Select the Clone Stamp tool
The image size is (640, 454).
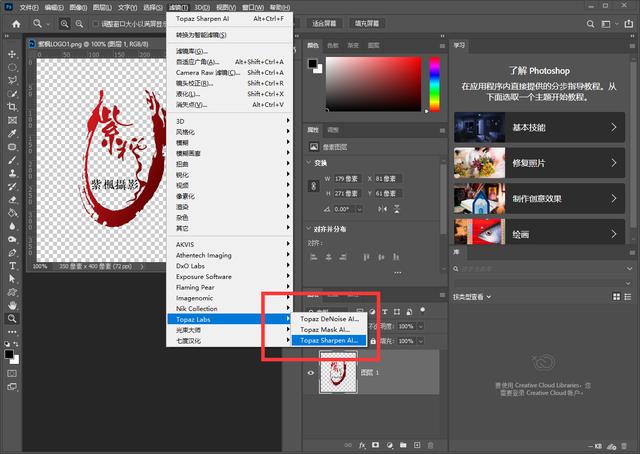[x=12, y=173]
